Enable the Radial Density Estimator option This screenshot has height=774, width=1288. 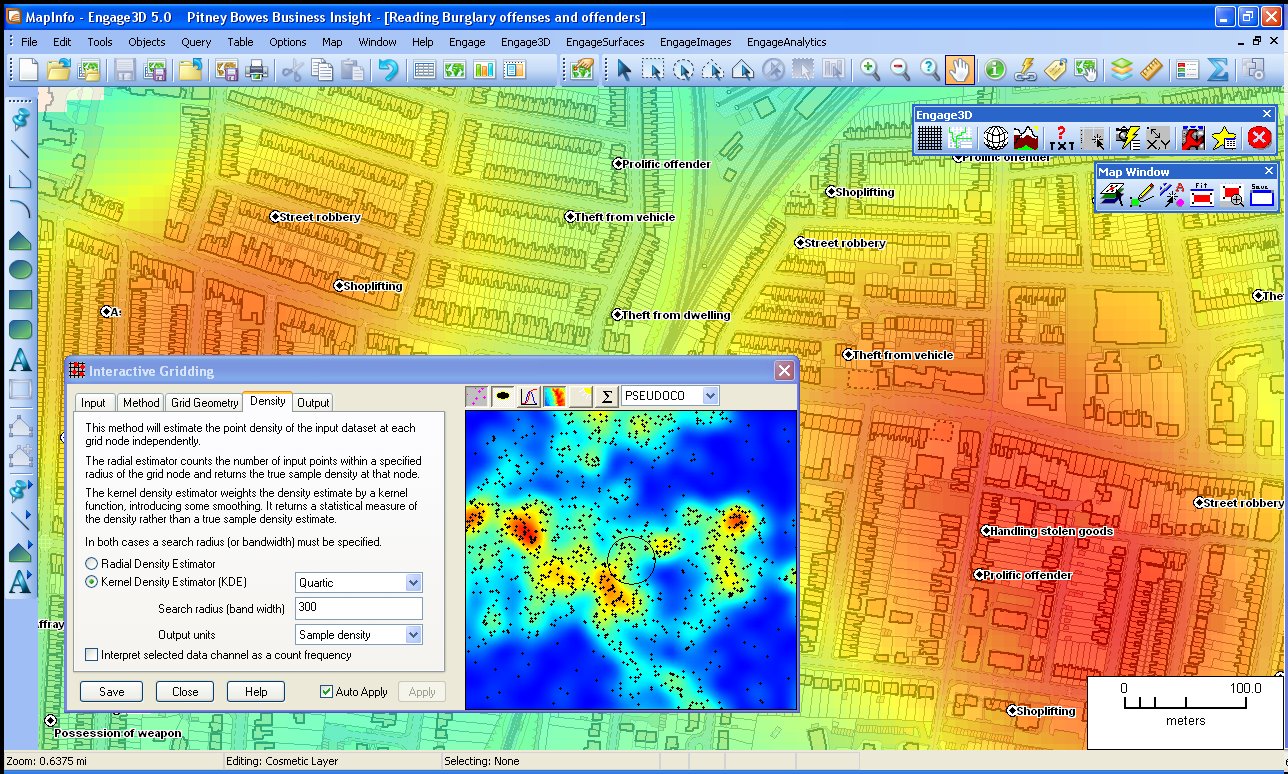coord(91,561)
